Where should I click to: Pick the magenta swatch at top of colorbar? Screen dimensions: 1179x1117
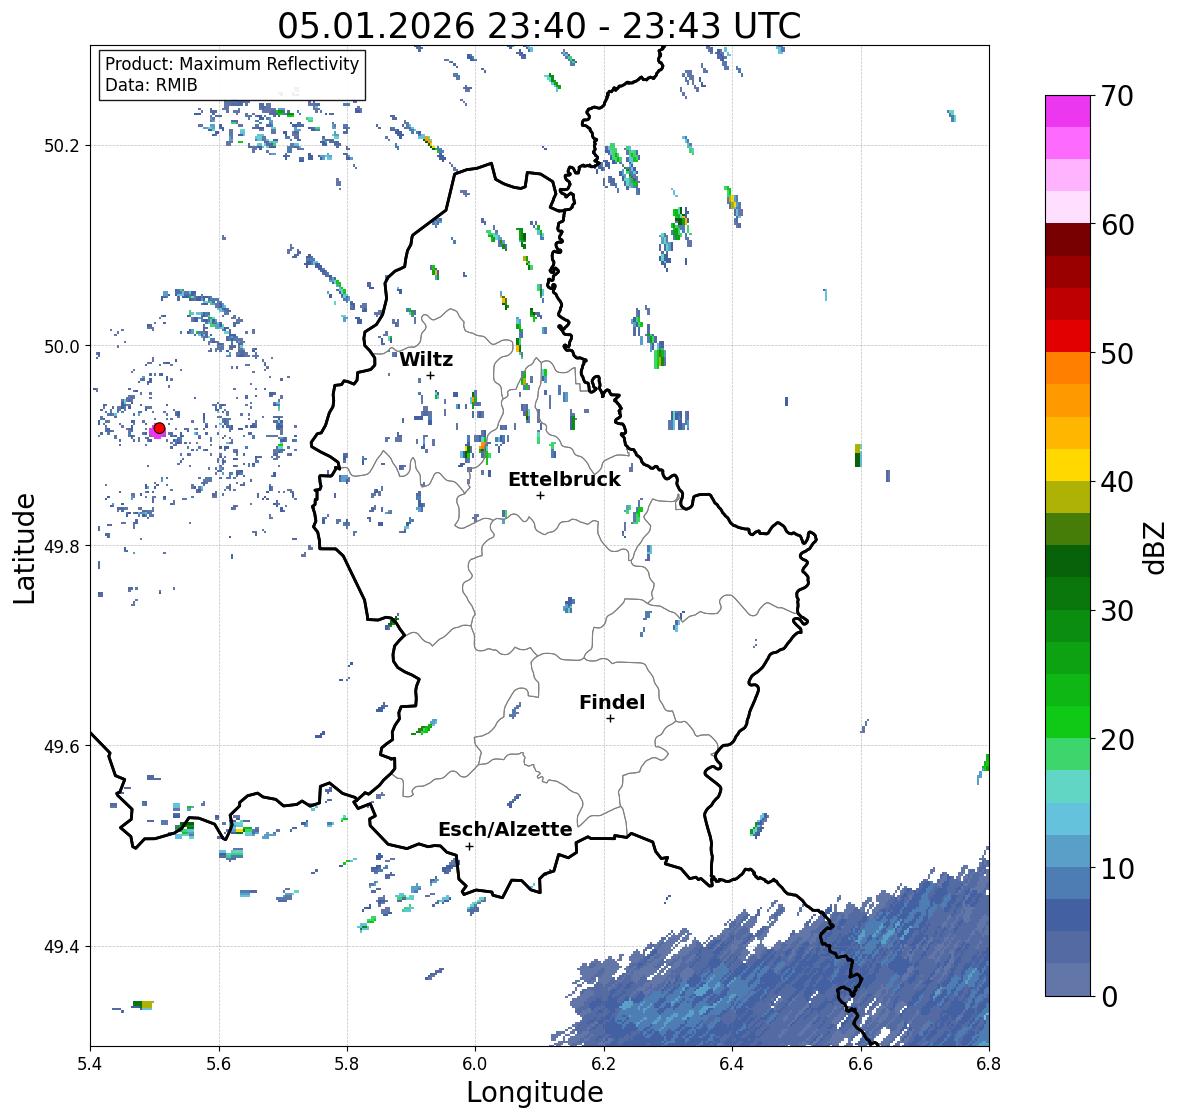tap(1068, 111)
